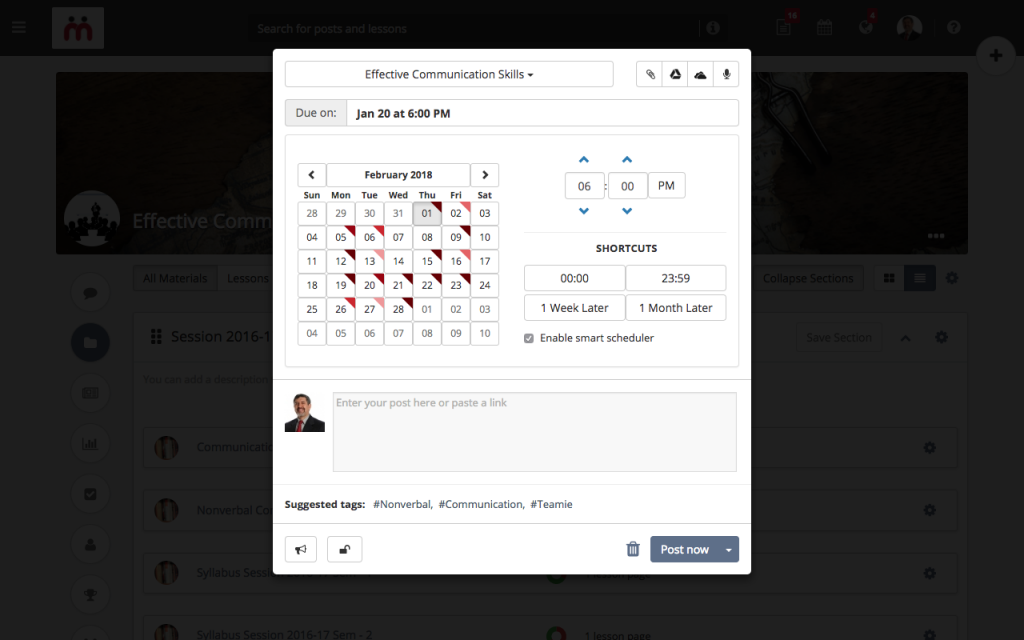Go to the previous calendar month
The width and height of the screenshot is (1024, 640).
pyautogui.click(x=312, y=175)
